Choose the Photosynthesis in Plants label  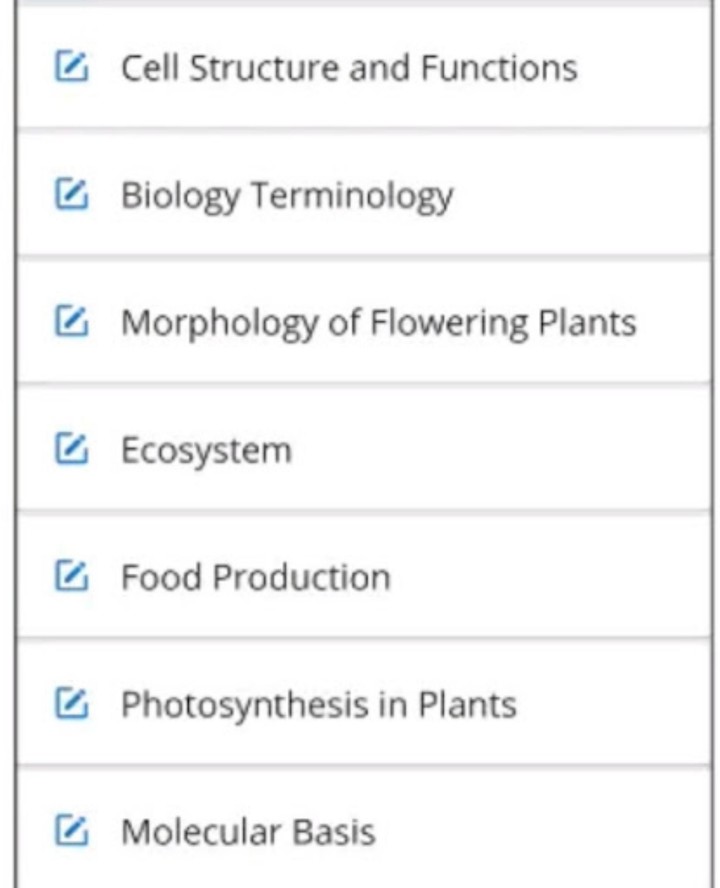318,705
